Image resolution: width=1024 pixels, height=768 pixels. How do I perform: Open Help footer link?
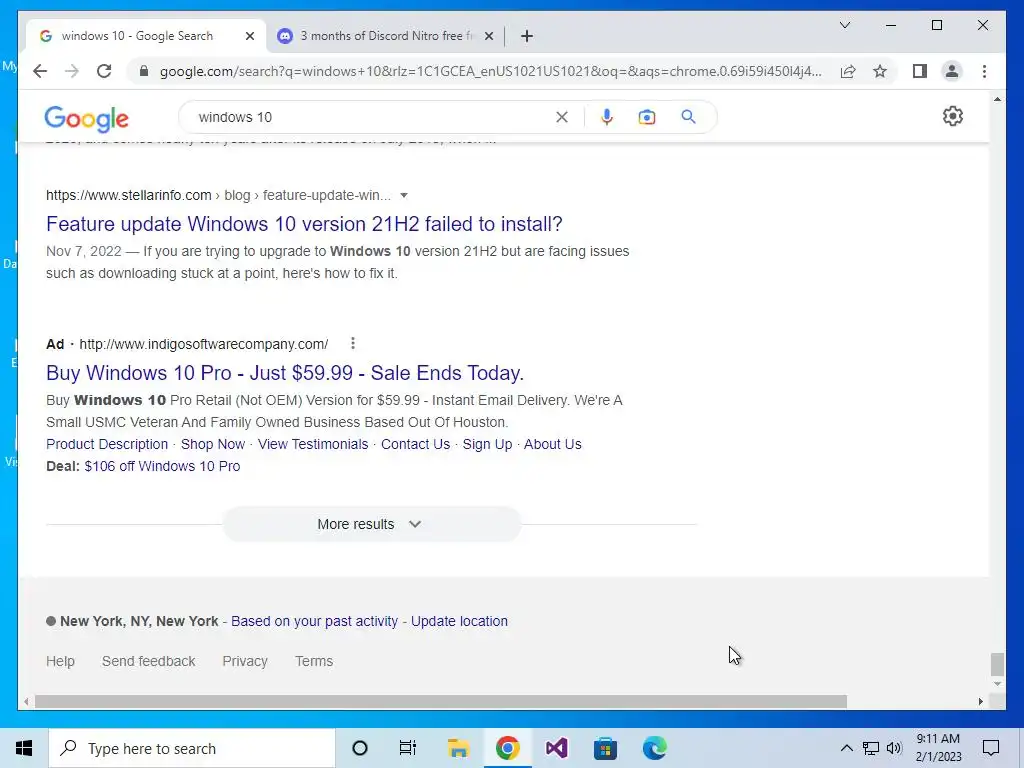tap(60, 662)
